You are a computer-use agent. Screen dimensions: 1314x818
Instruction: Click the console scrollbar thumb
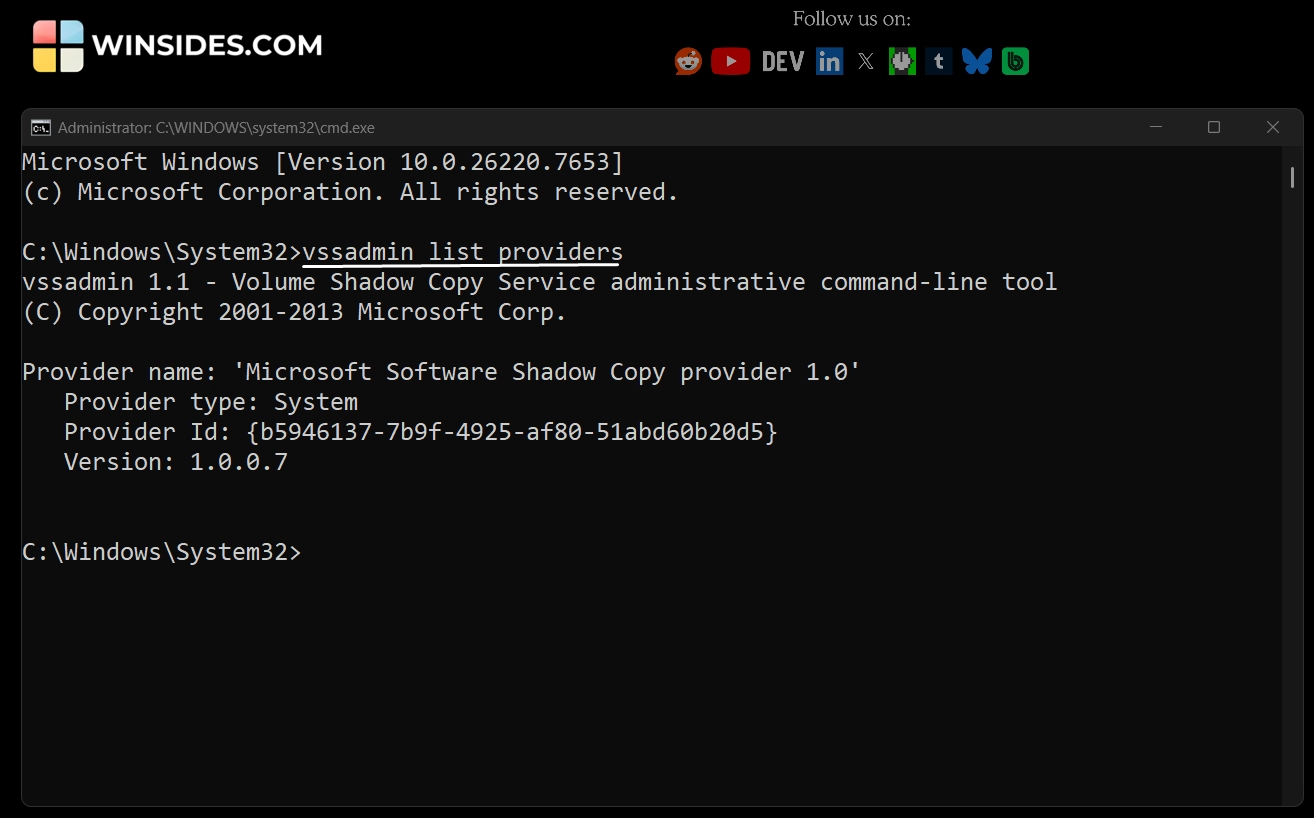point(1291,177)
